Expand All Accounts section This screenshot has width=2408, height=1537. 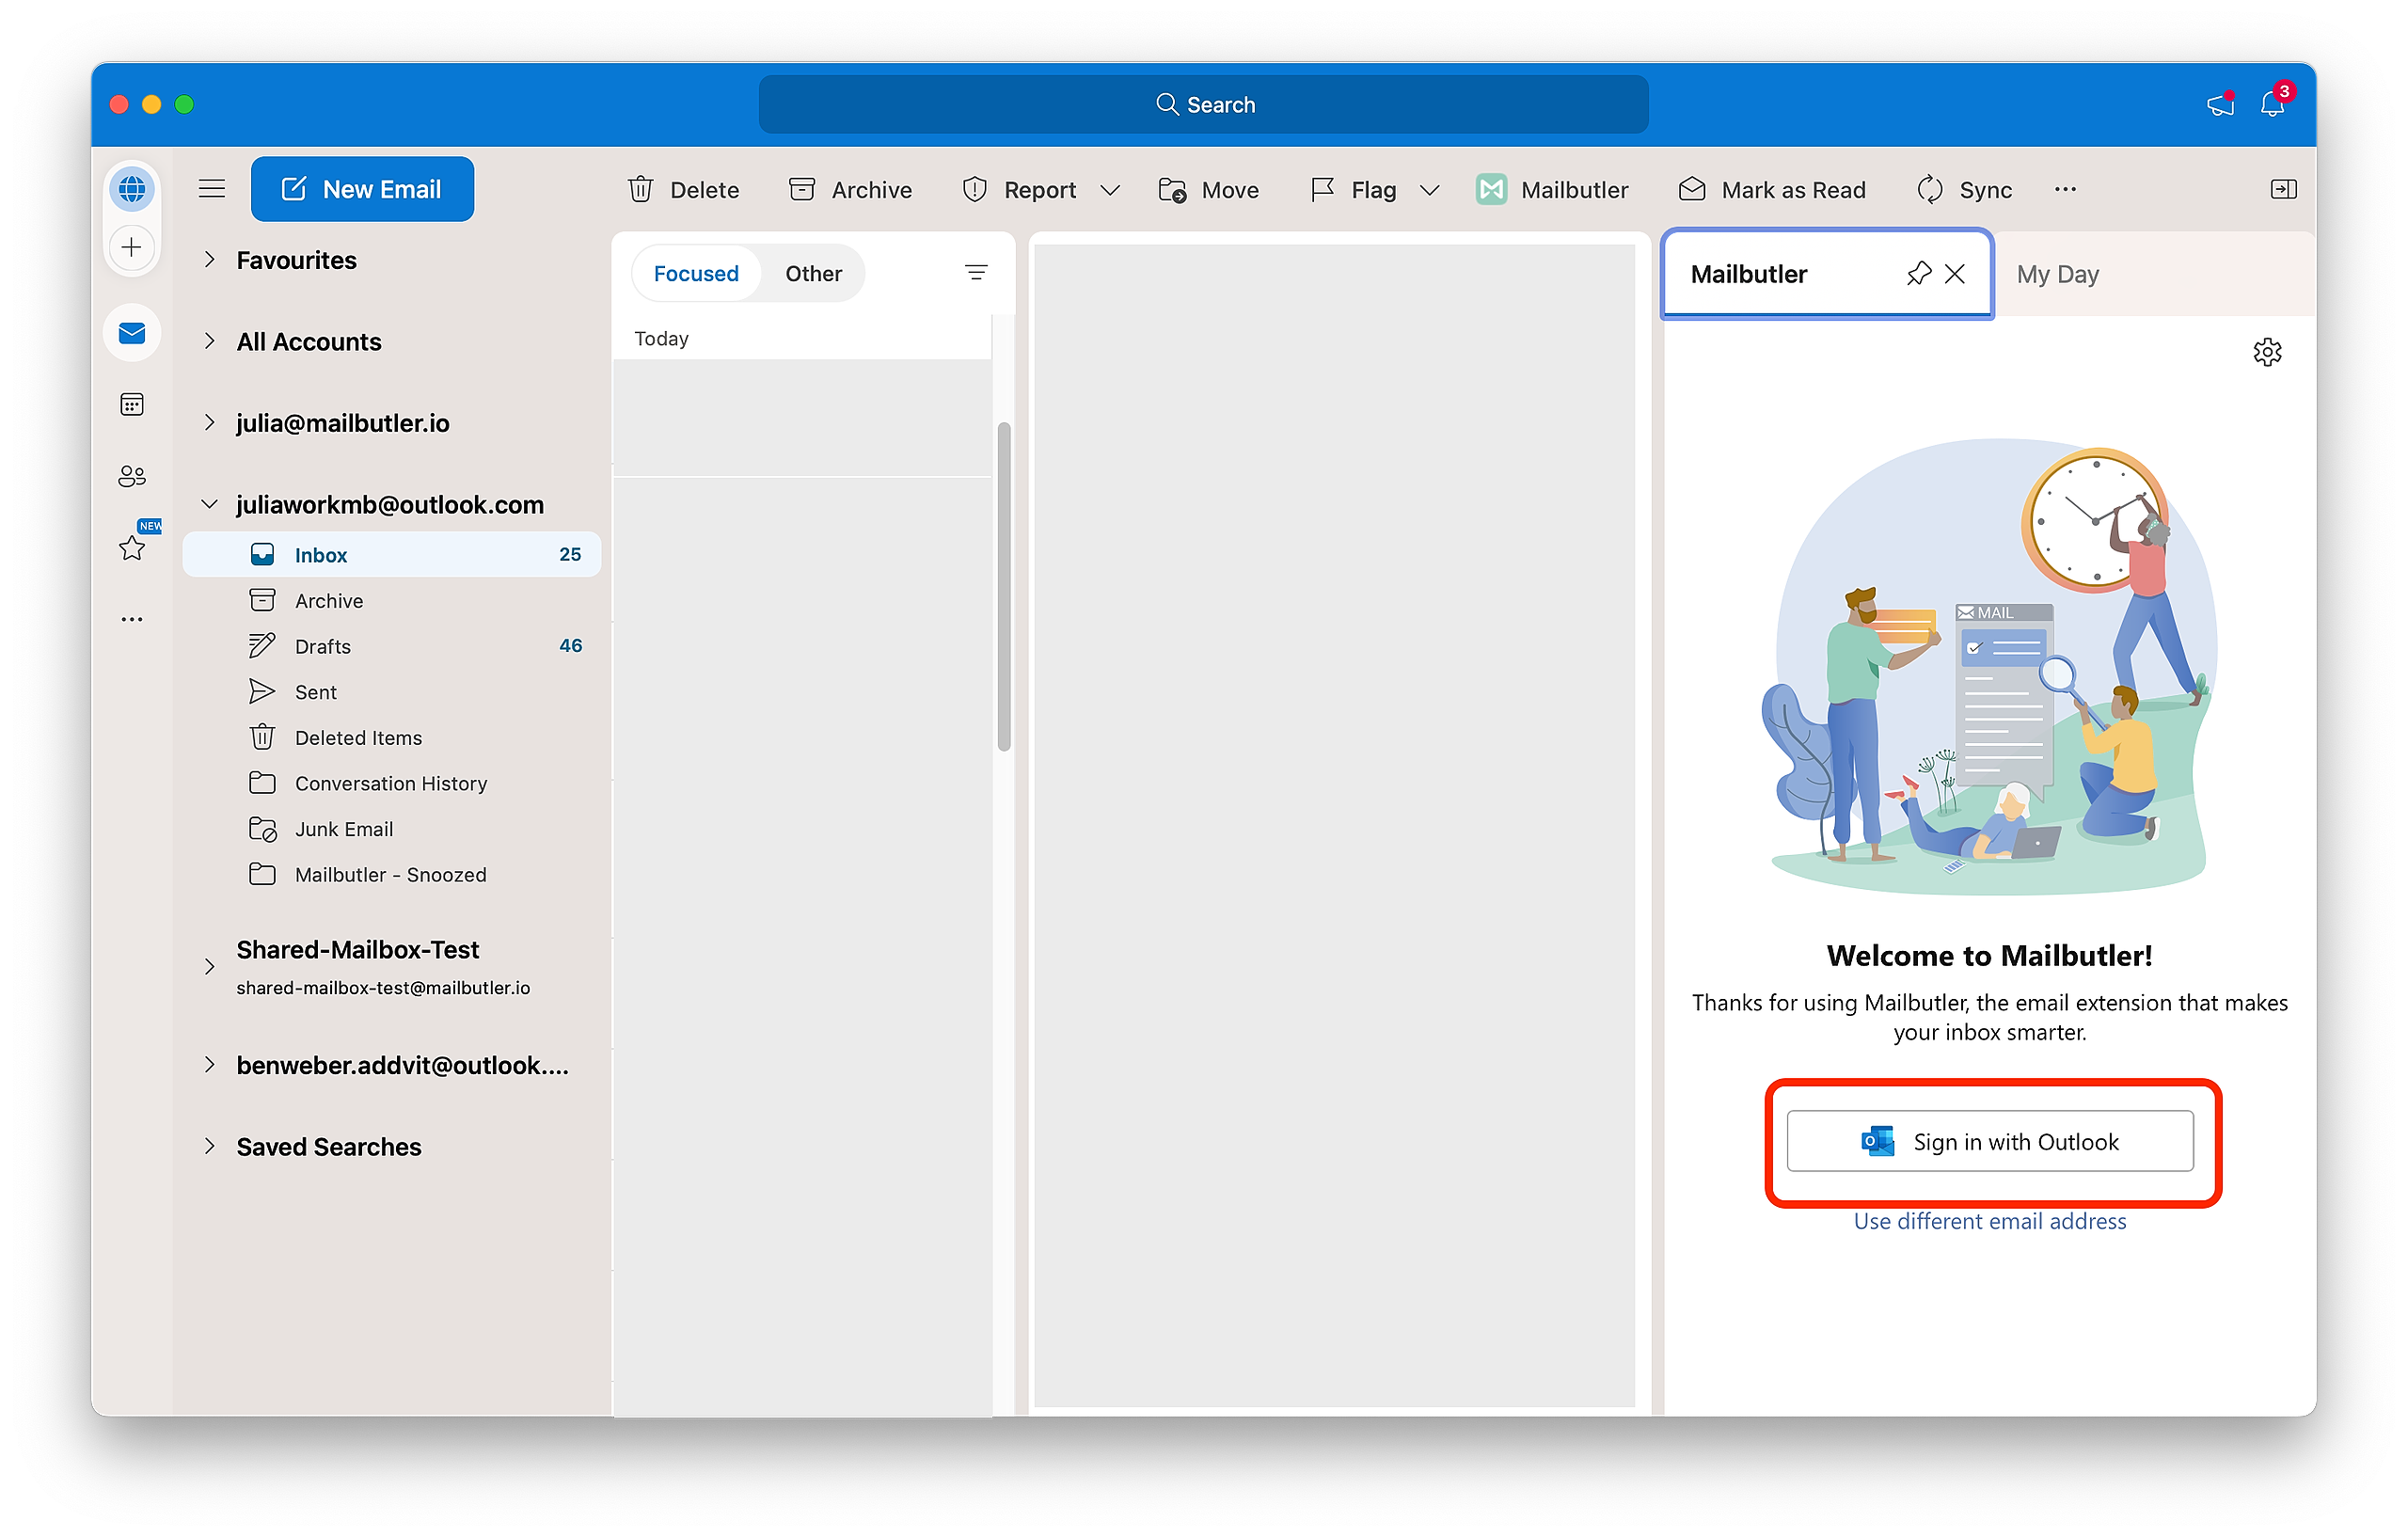(x=209, y=341)
